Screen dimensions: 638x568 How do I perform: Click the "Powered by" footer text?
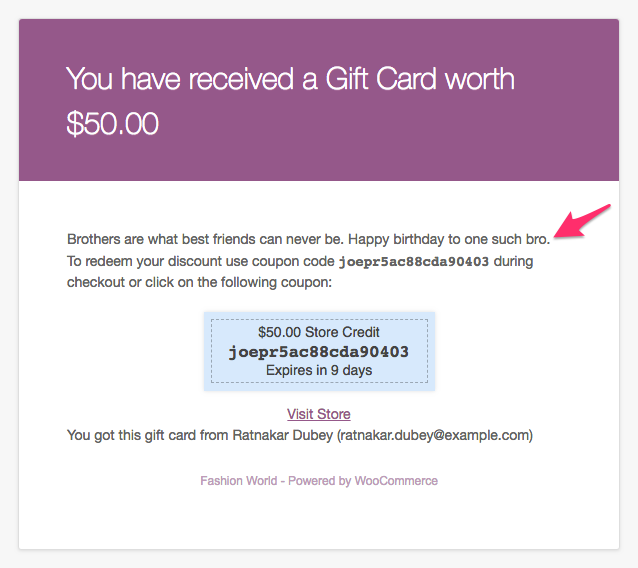click(319, 481)
